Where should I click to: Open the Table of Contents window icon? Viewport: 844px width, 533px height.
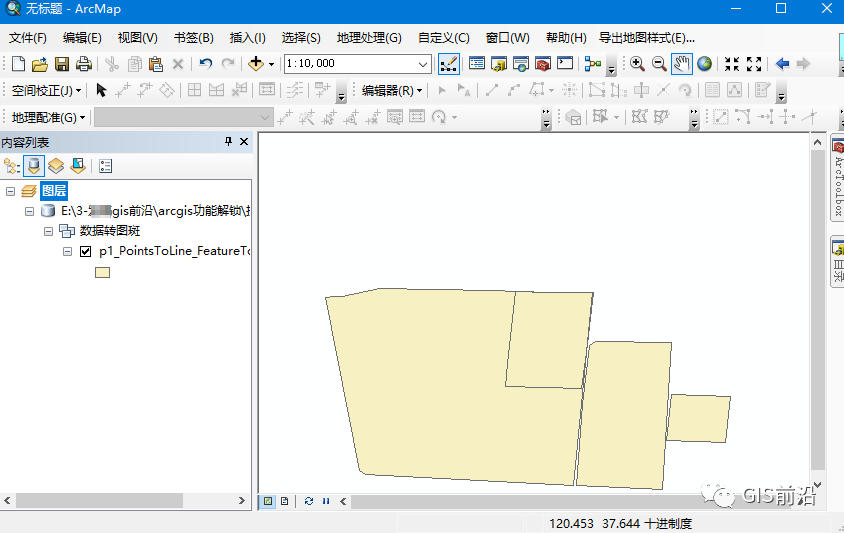(477, 64)
